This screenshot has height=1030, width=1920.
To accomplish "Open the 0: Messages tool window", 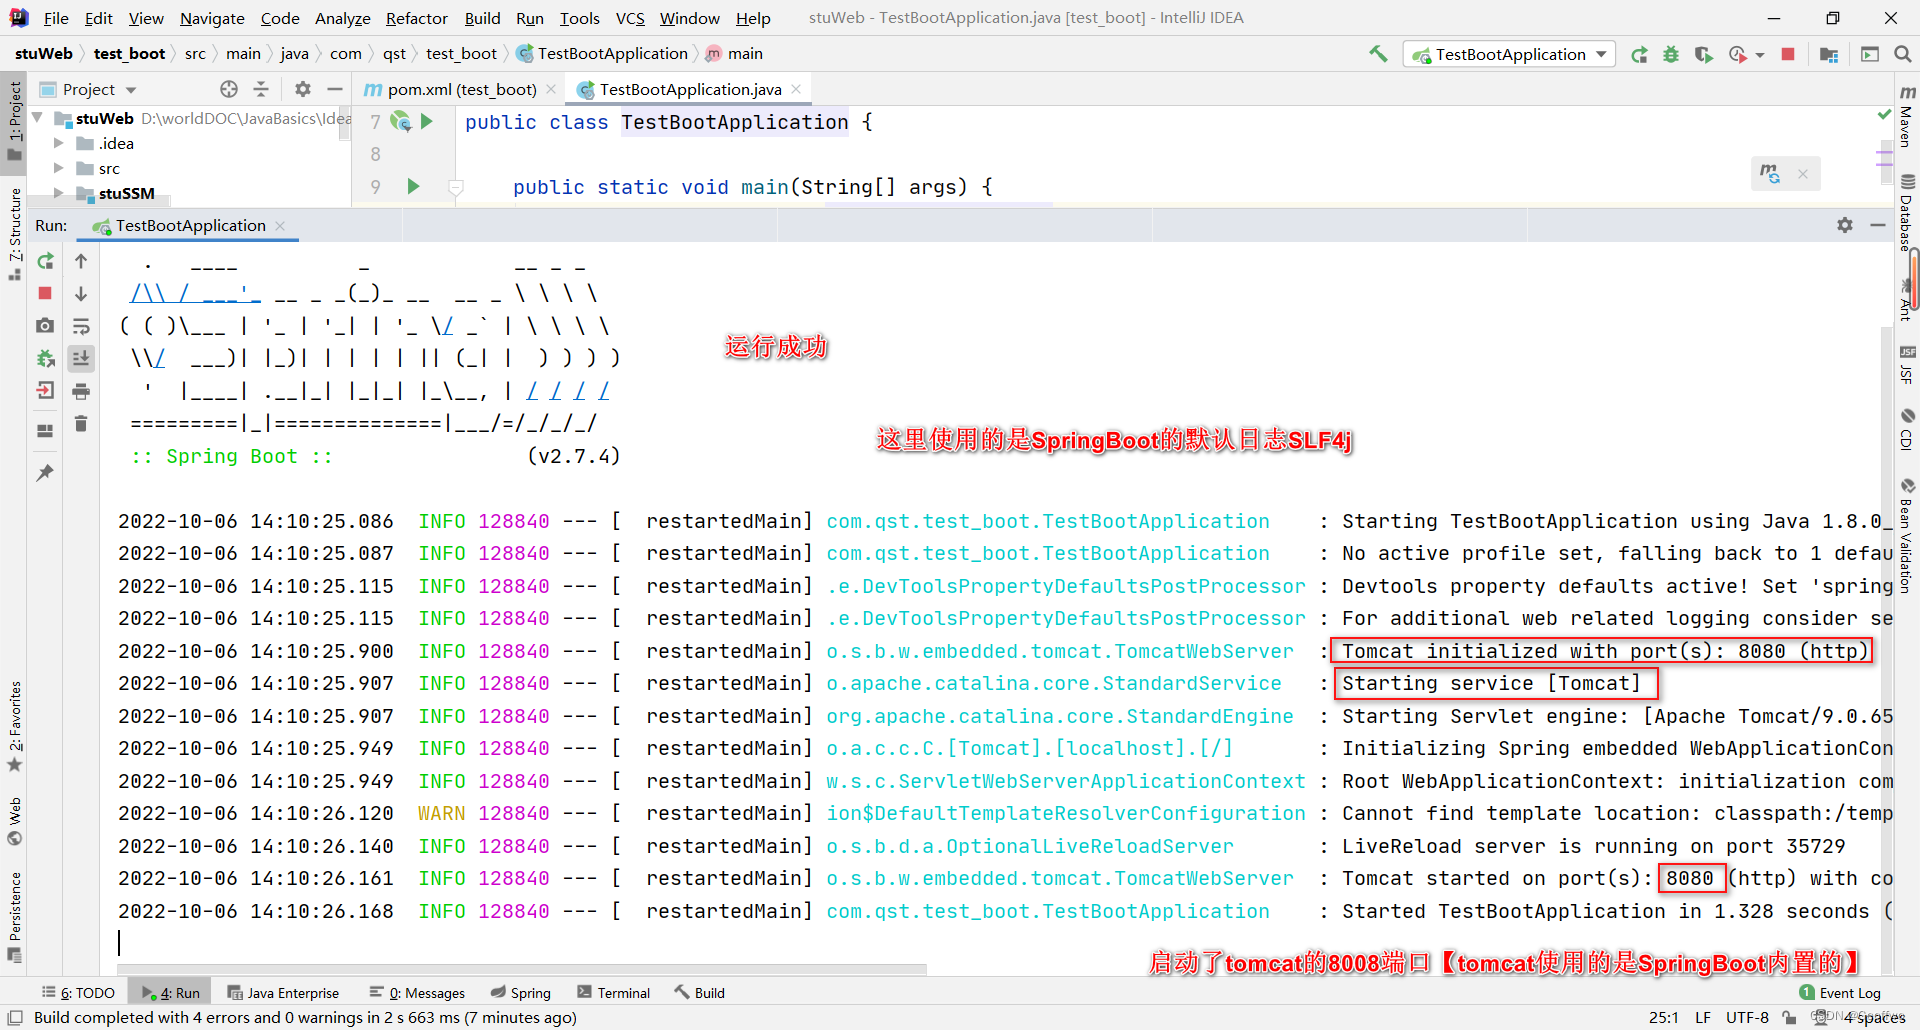I will tap(417, 993).
